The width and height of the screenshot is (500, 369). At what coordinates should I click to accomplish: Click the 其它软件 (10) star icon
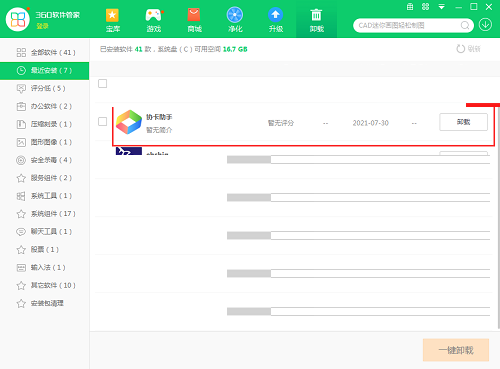[x=21, y=285]
